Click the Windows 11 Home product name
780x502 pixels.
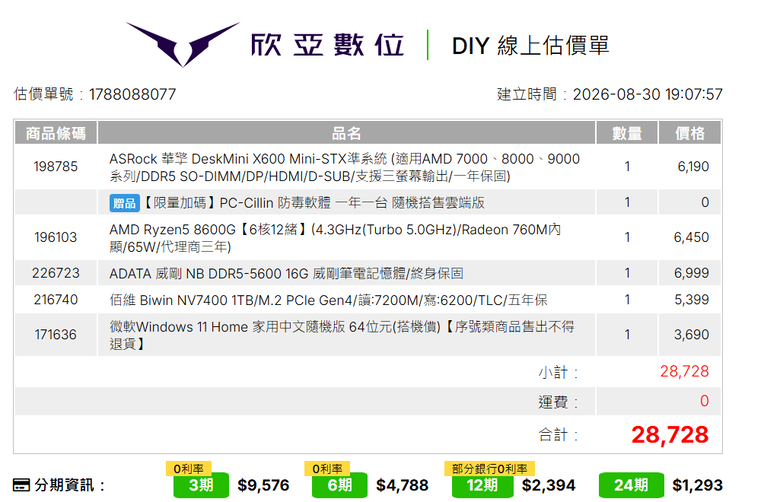342,335
